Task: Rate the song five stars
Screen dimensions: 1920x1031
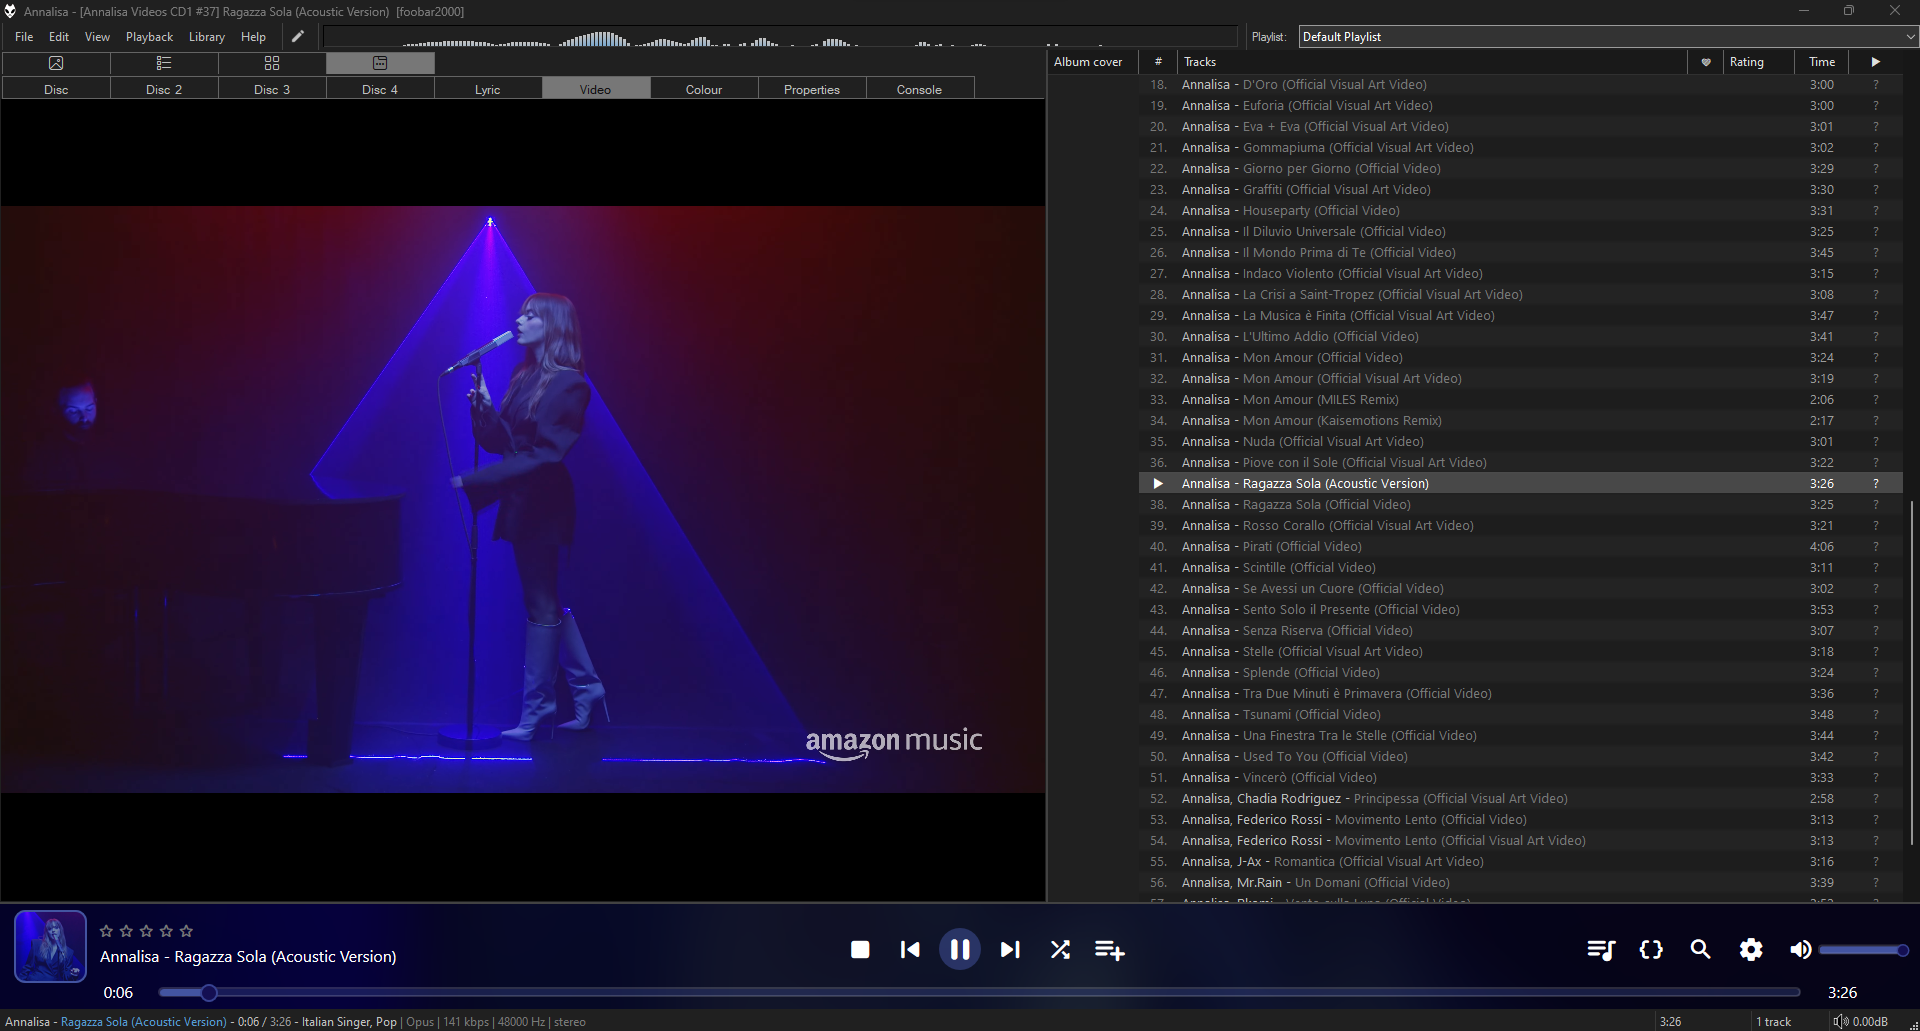Action: pyautogui.click(x=186, y=931)
